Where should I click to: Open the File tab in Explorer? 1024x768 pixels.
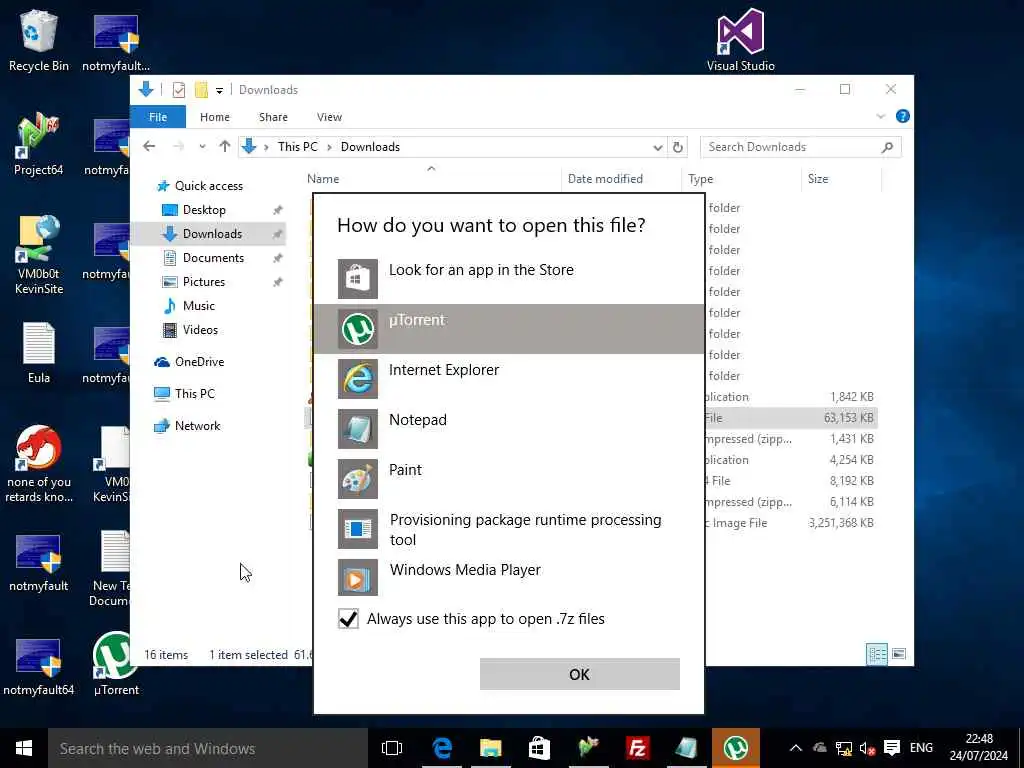coord(158,117)
